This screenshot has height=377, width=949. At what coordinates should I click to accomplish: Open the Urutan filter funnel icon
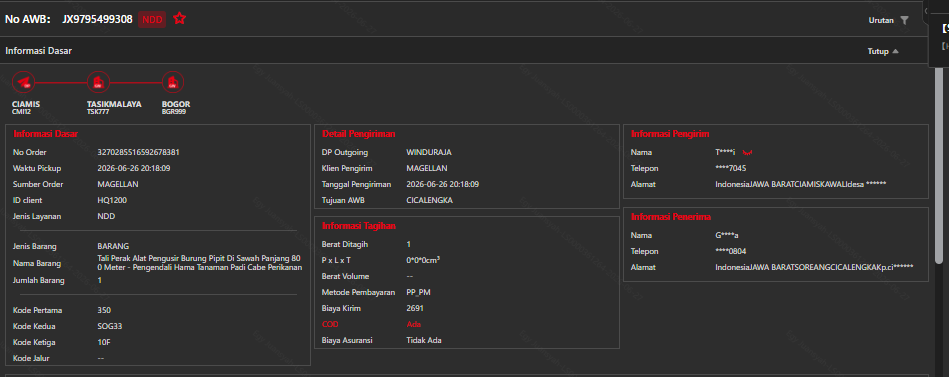pyautogui.click(x=904, y=20)
